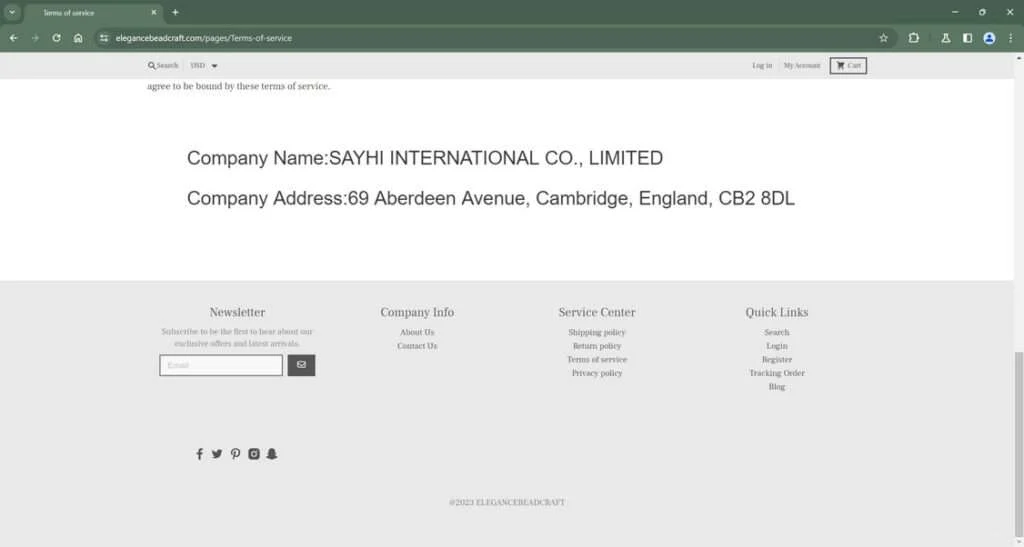Image resolution: width=1024 pixels, height=547 pixels.
Task: Click the ©2023 ELEGANCEBEADCRAFT copyright text
Action: [507, 503]
